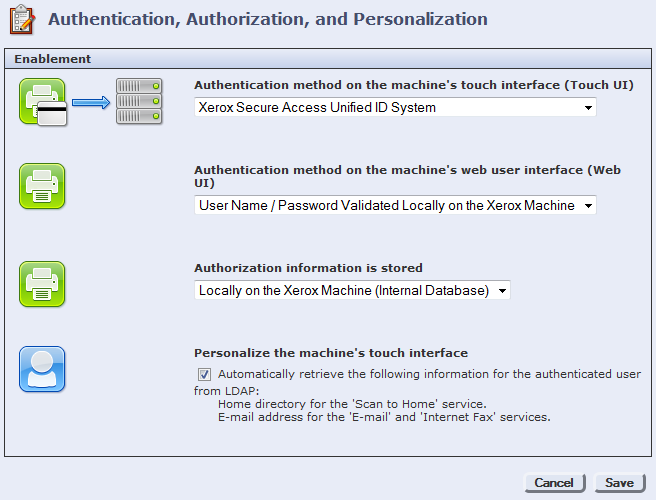Expand the Authorization information storage dropdown

tap(352, 290)
